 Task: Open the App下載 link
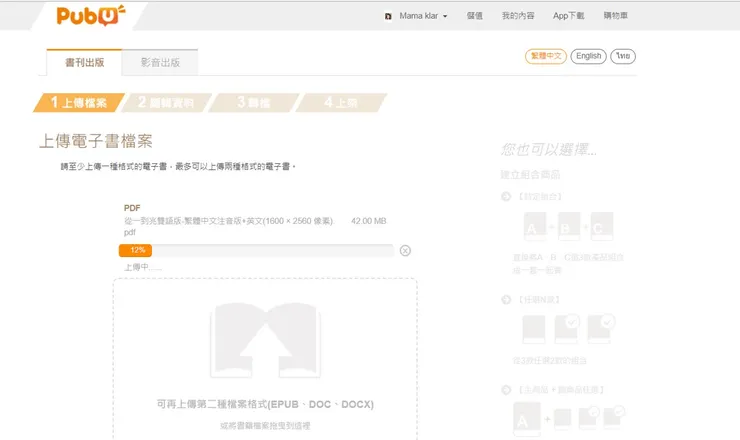click(x=568, y=16)
